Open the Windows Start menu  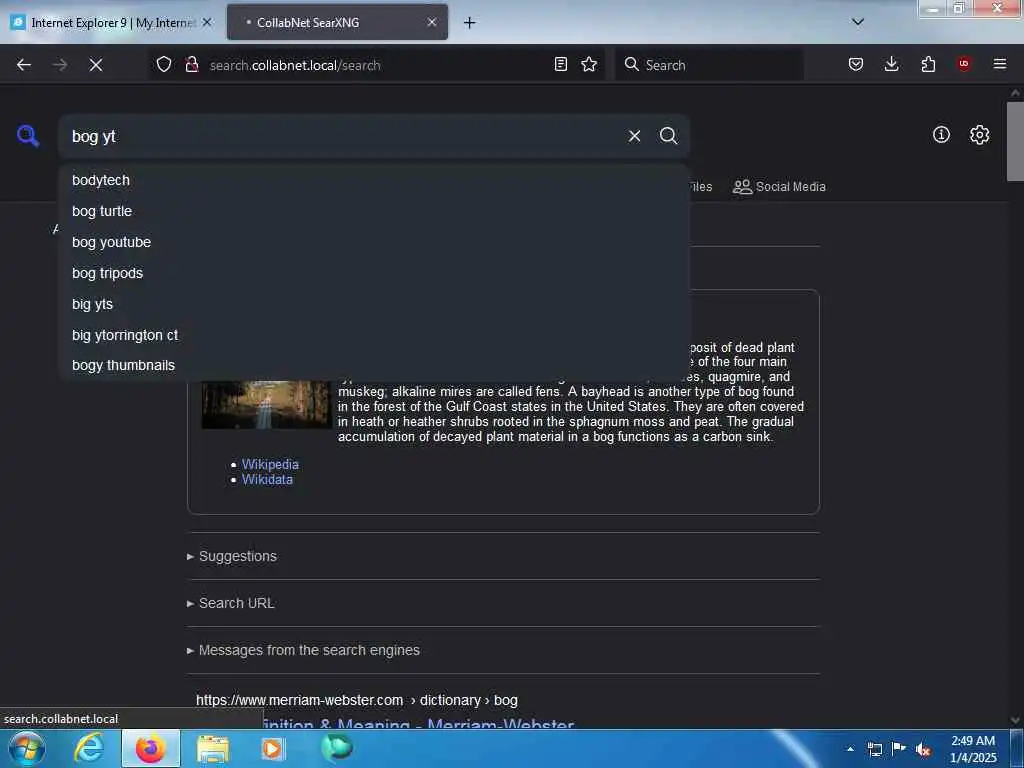click(x=27, y=748)
